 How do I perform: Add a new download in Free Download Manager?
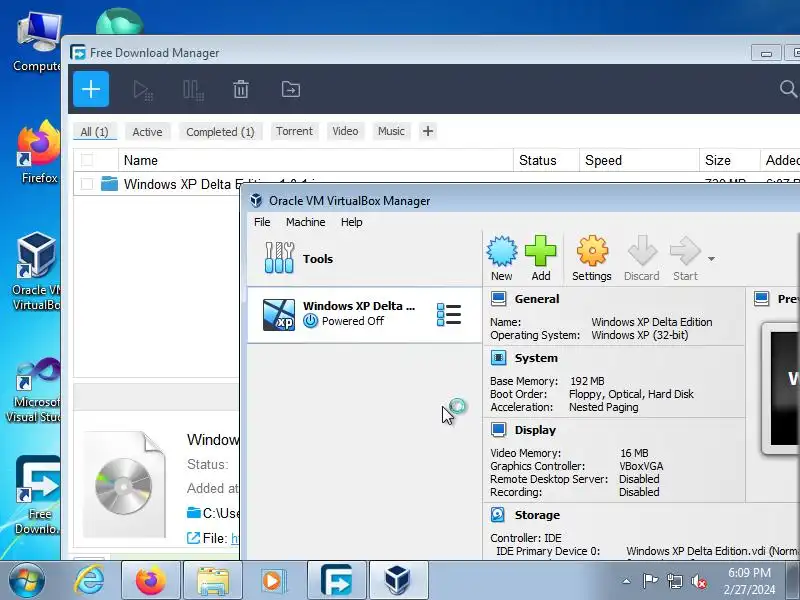point(91,89)
